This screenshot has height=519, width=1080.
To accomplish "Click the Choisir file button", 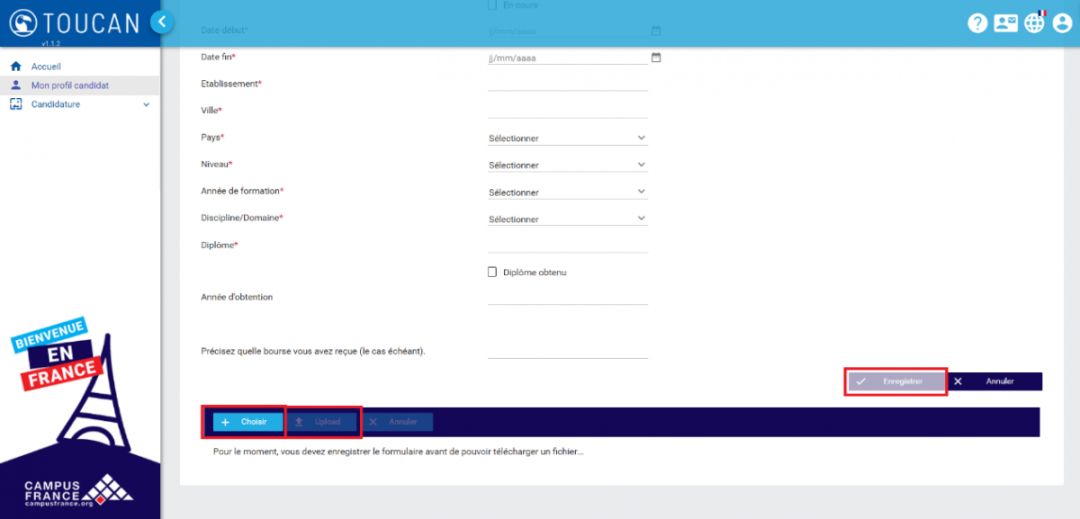I will coord(247,422).
